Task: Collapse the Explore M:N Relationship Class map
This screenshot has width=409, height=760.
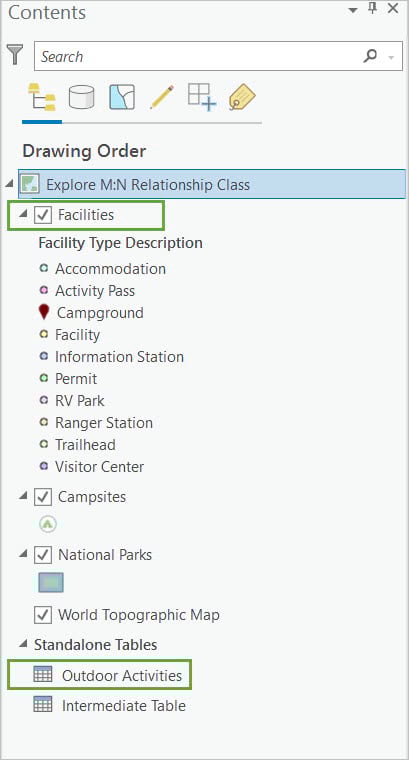Action: 10,184
